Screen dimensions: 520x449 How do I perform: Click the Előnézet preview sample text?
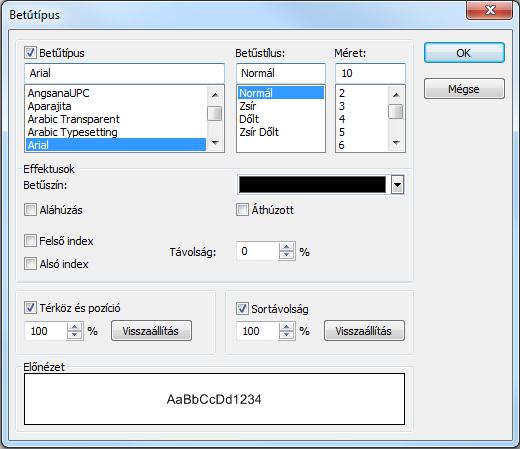tap(214, 399)
